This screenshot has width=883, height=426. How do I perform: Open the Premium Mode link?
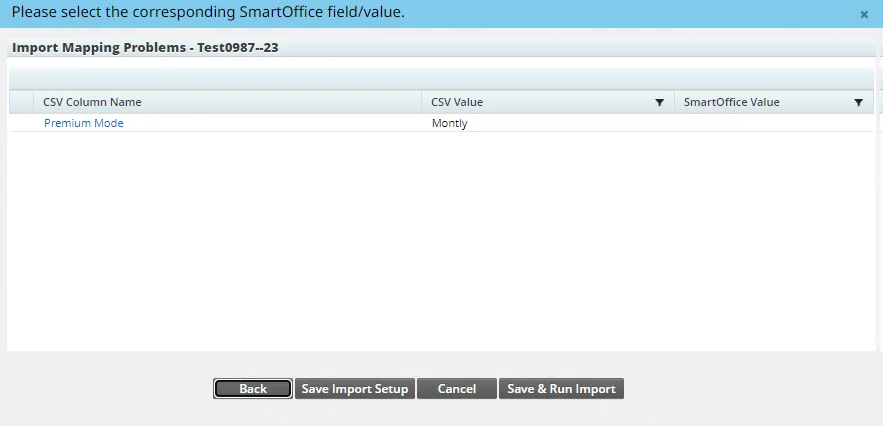[x=83, y=123]
